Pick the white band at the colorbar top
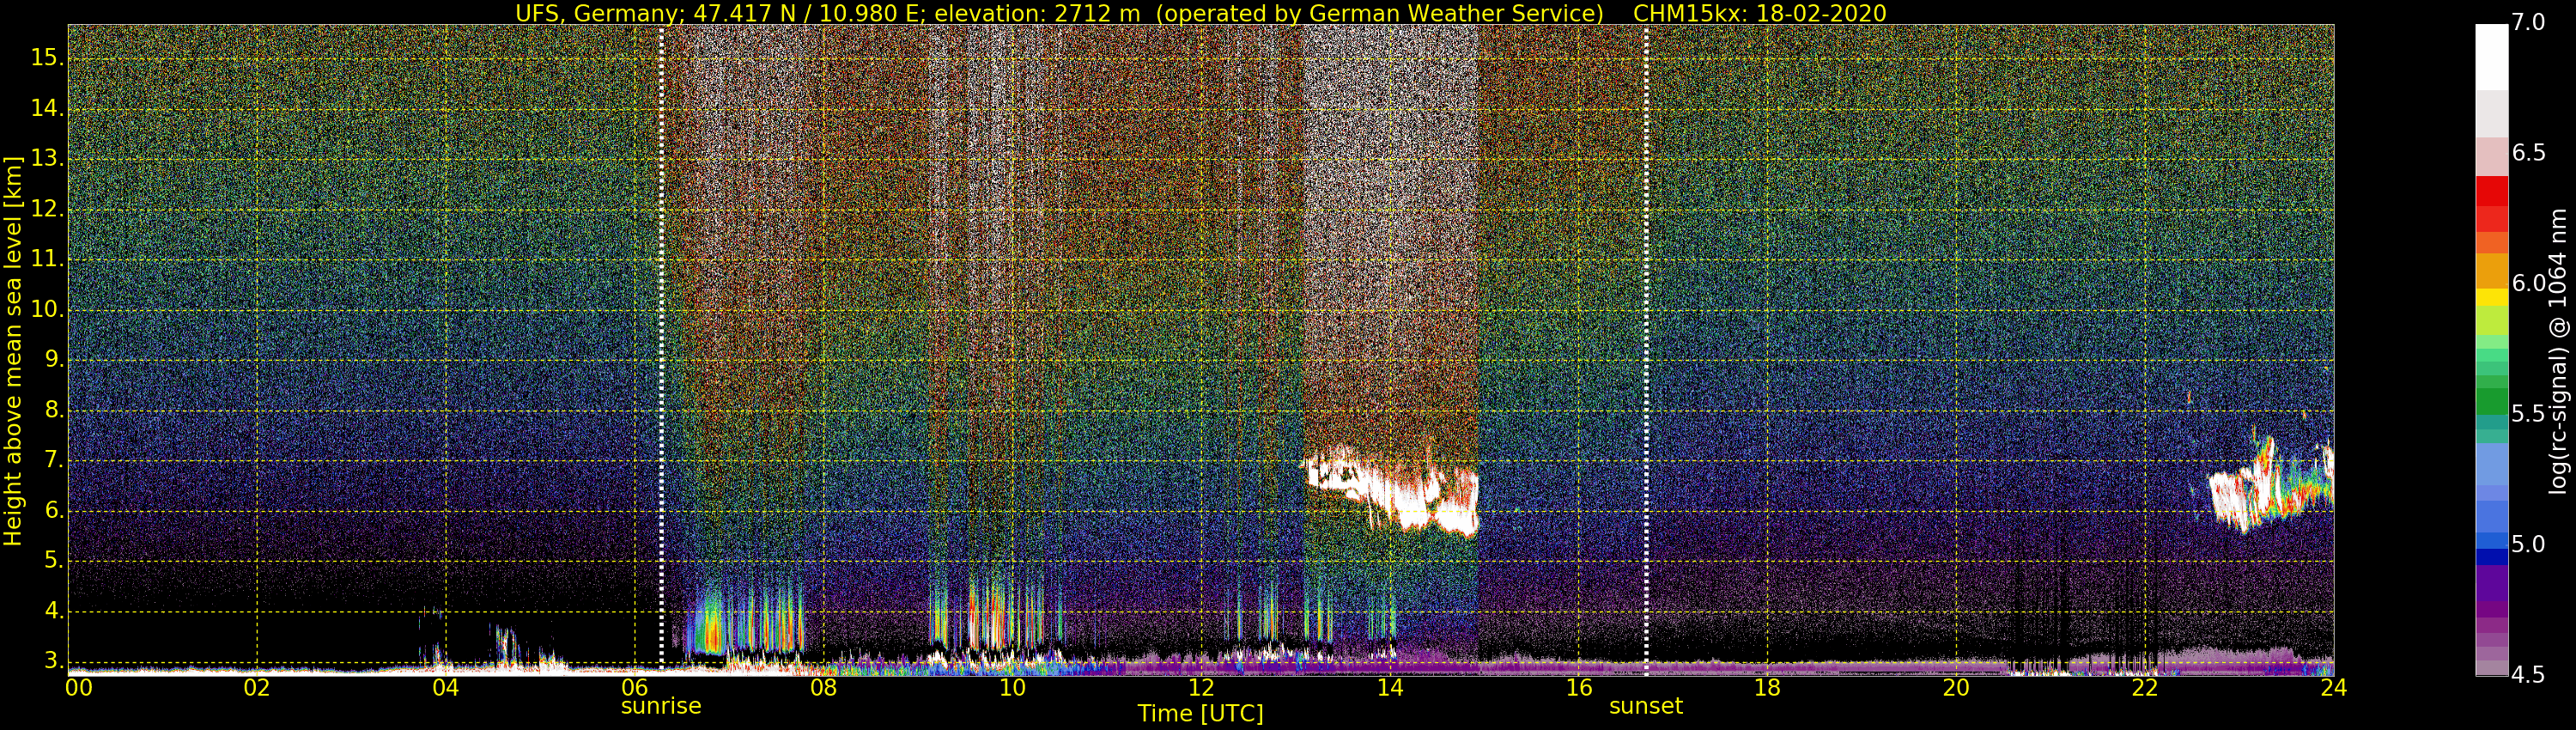 (2491, 57)
